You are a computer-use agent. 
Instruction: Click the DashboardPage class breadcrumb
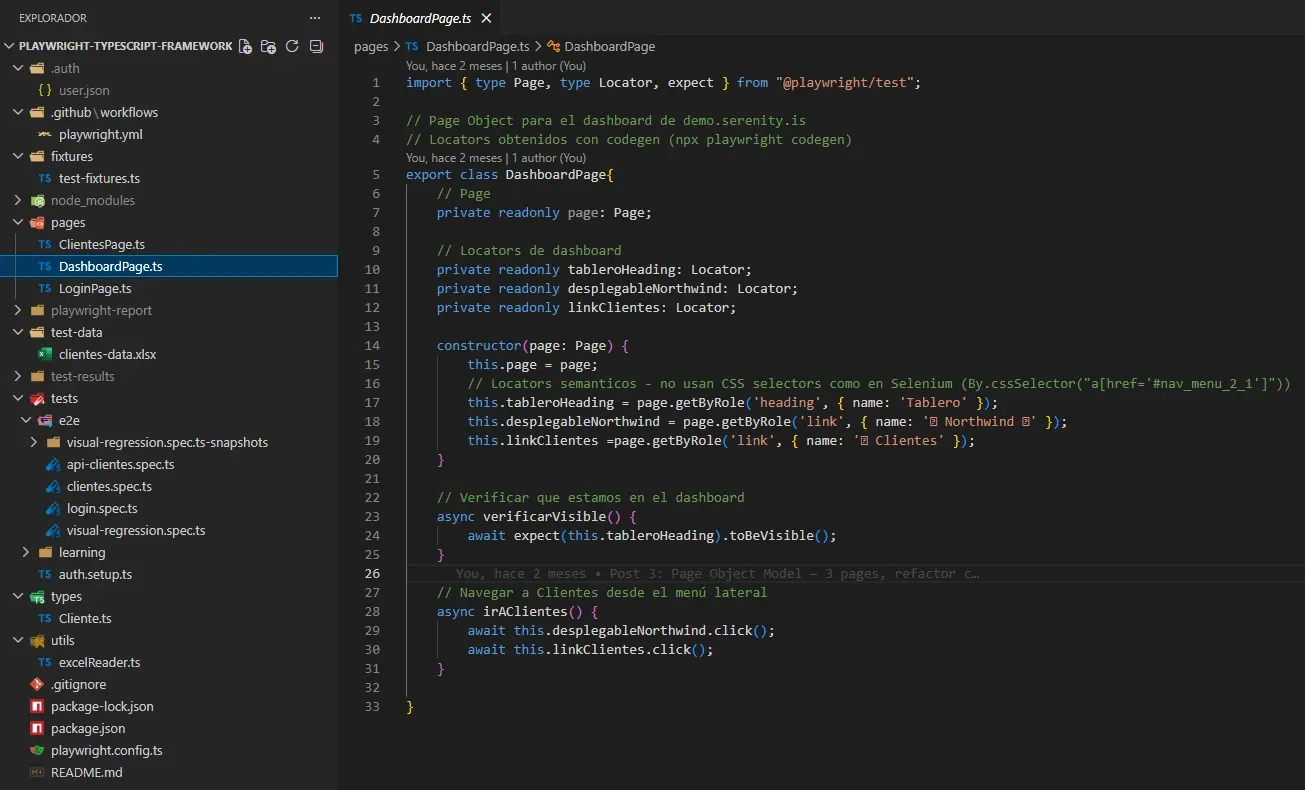click(609, 46)
